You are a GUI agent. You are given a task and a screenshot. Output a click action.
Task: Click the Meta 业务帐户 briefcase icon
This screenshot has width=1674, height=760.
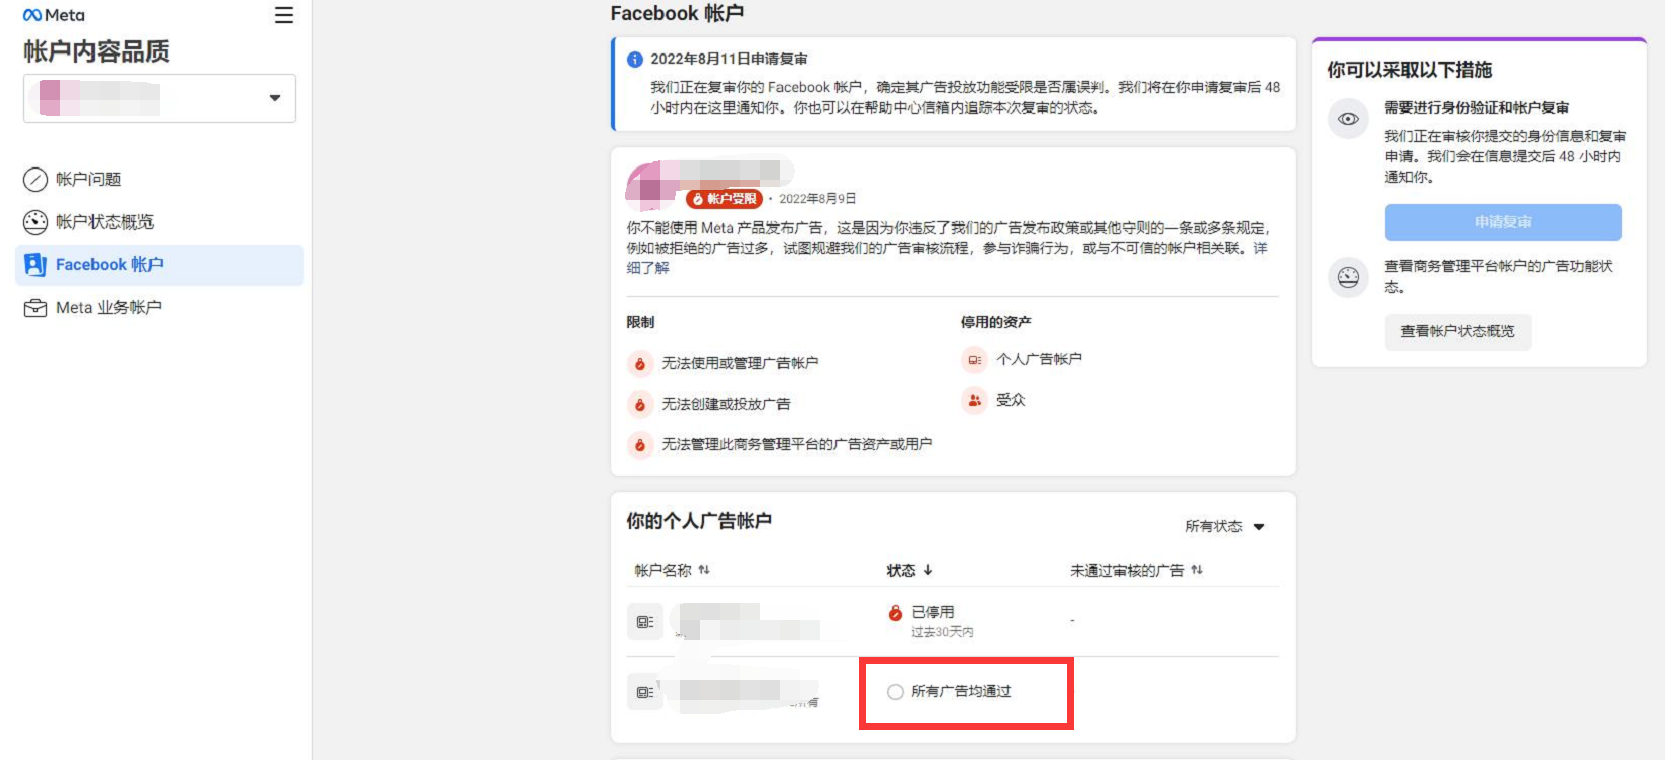[35, 308]
